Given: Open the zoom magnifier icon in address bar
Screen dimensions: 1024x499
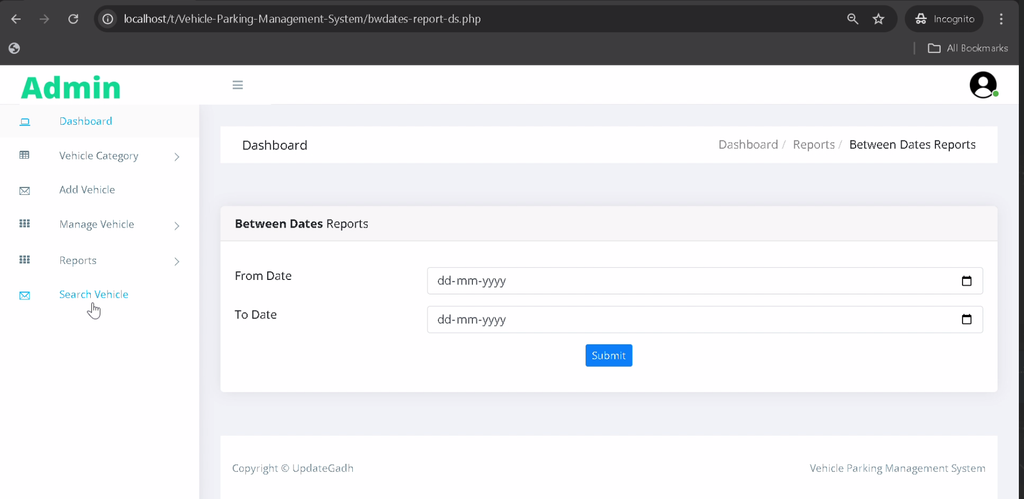Looking at the screenshot, I should point(852,19).
